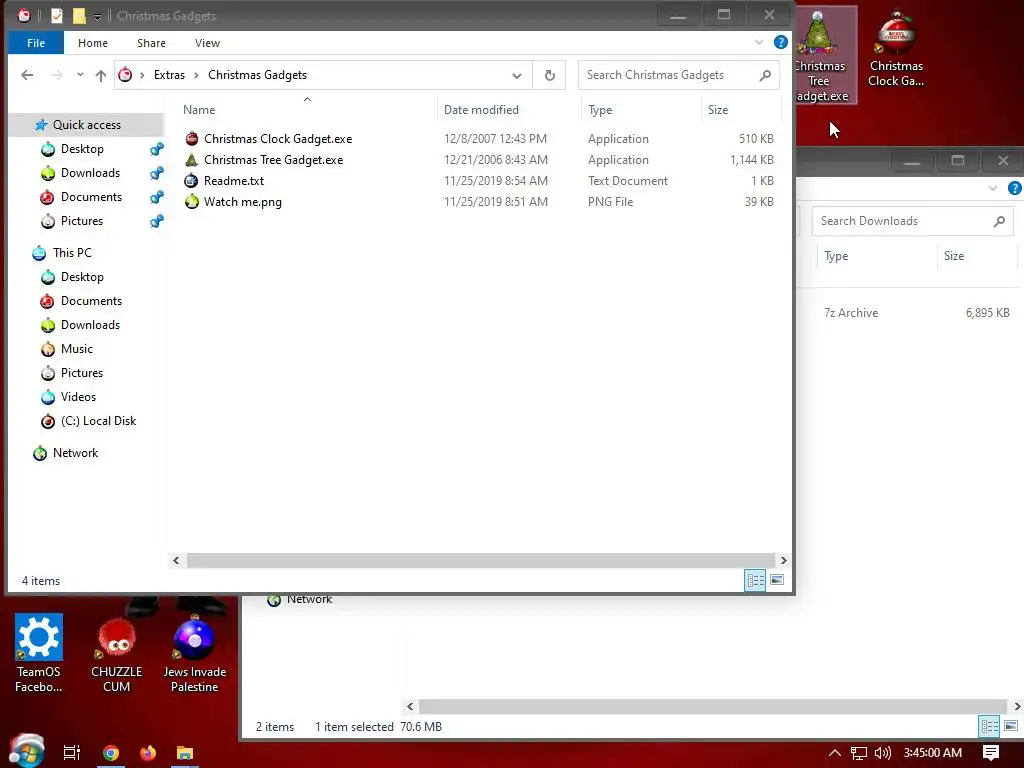Click the Readme.txt file icon

(x=191, y=180)
